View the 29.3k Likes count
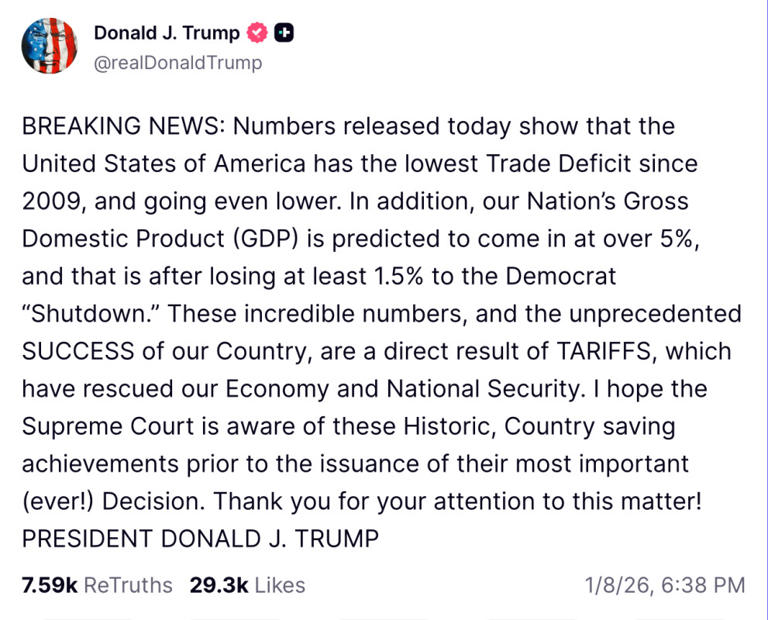 pos(218,585)
